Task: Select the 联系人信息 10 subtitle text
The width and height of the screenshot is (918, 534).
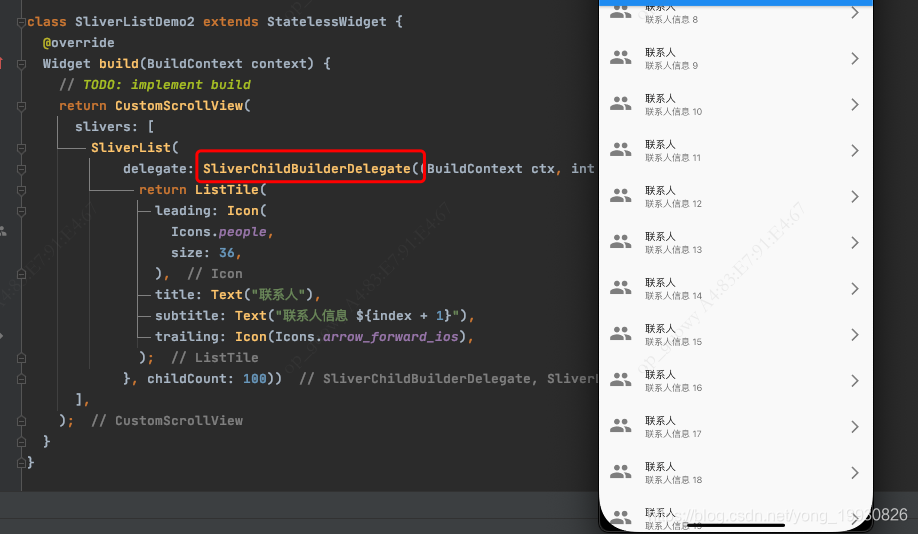Action: point(673,112)
